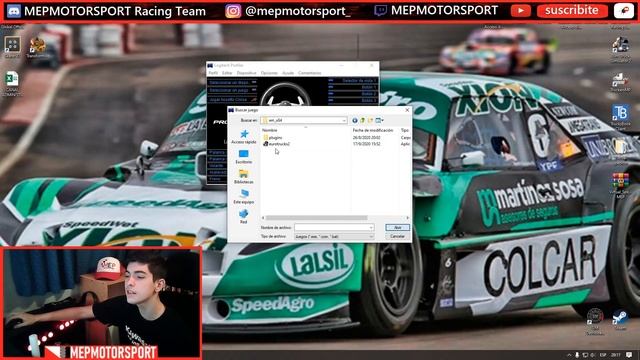Screen dimensions: 640x360
Task: Open Escritorio location in the dialog sidebar
Action: coord(244,157)
